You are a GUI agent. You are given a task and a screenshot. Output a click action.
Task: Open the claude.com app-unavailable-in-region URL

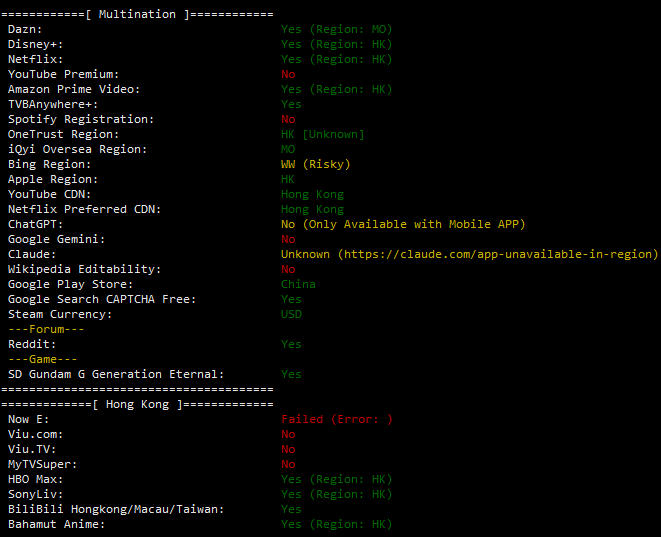(498, 254)
